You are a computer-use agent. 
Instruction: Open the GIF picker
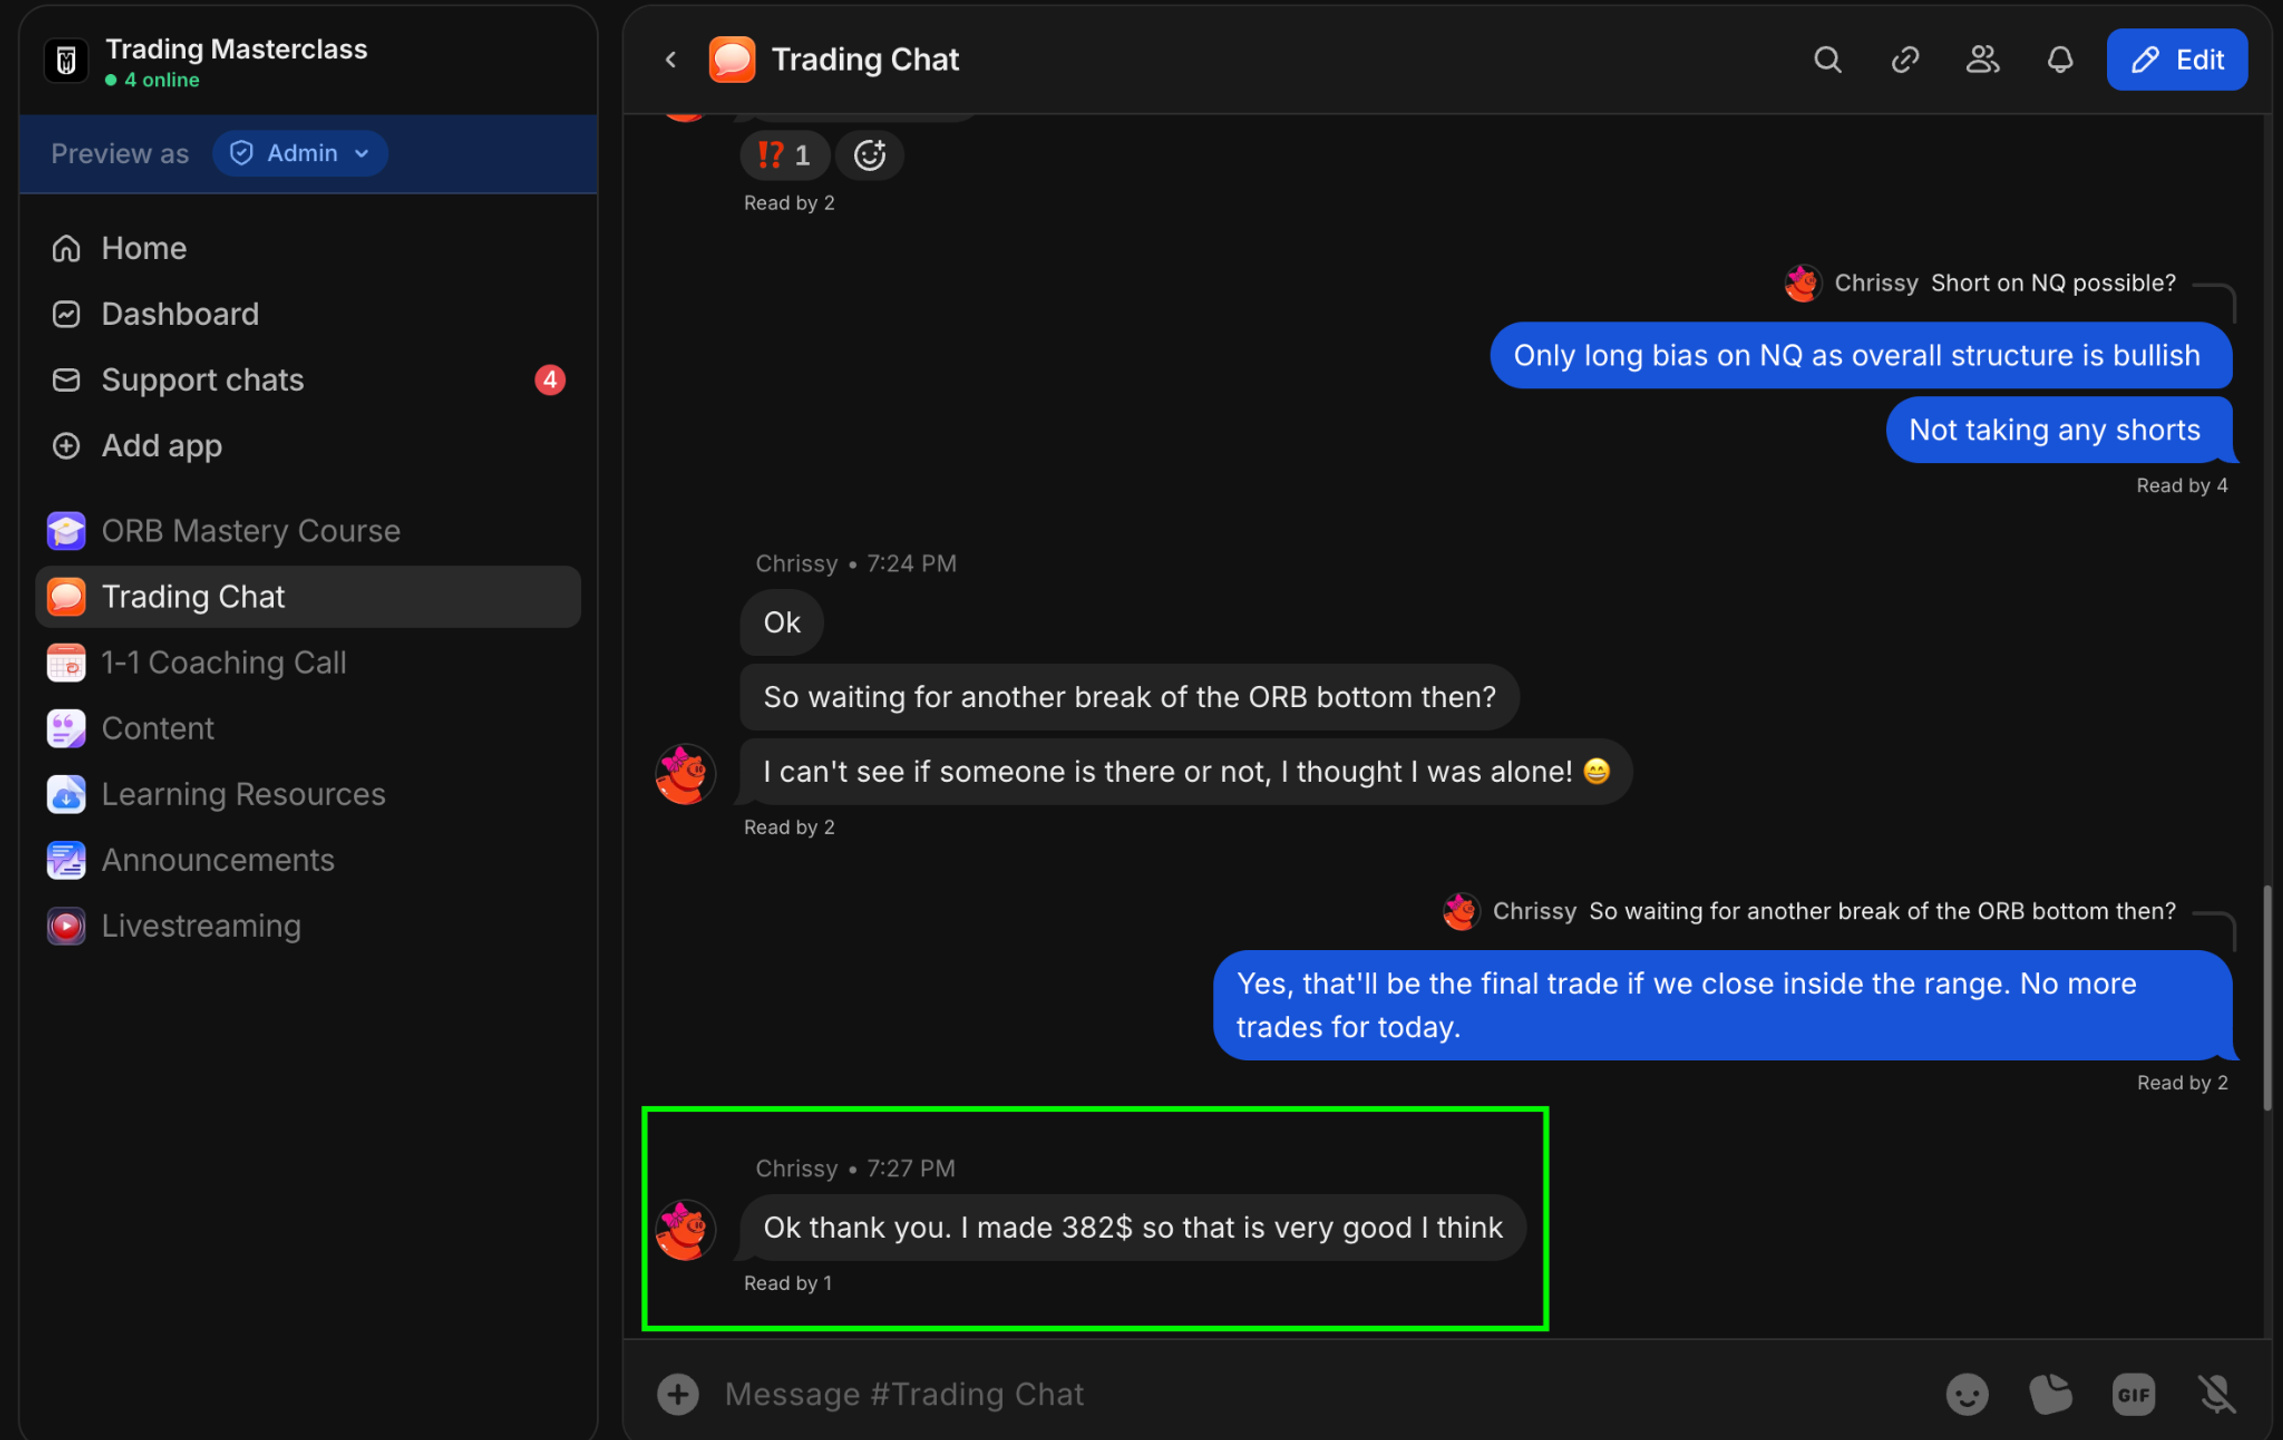[2133, 1394]
